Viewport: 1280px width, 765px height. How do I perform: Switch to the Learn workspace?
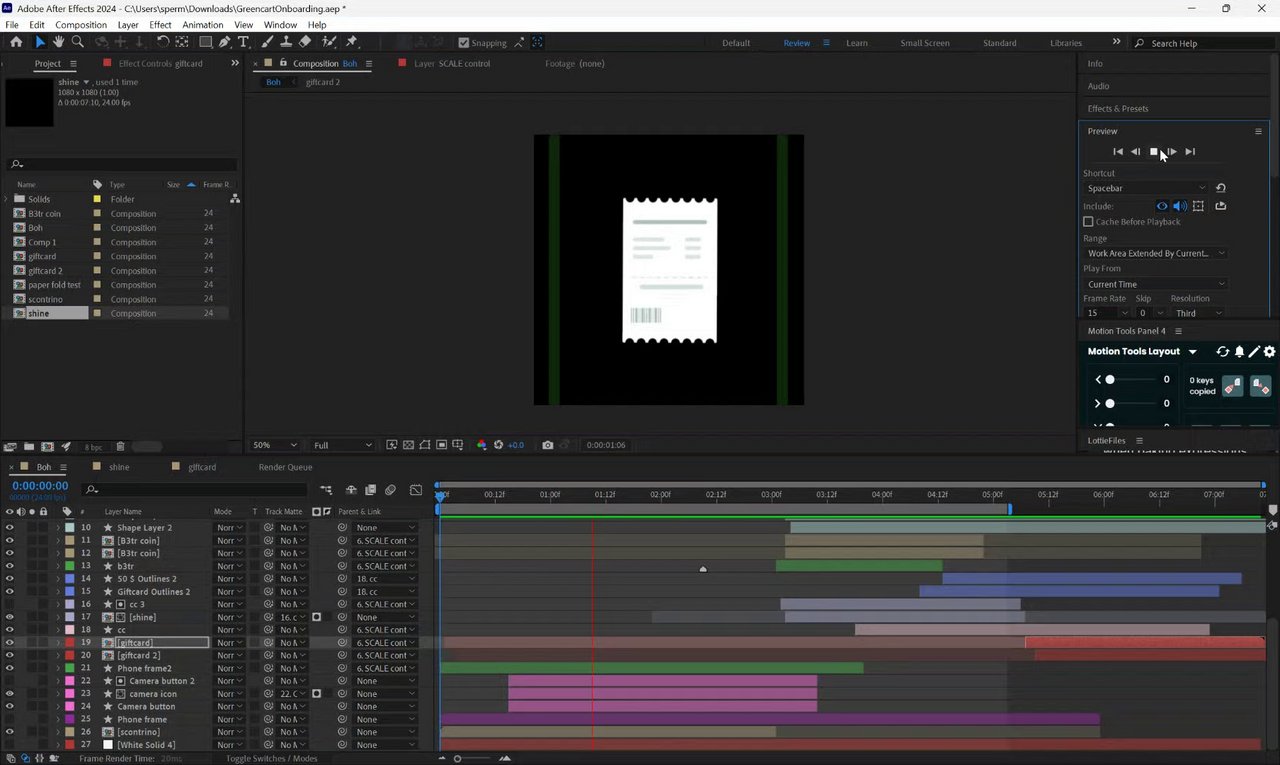(x=856, y=43)
